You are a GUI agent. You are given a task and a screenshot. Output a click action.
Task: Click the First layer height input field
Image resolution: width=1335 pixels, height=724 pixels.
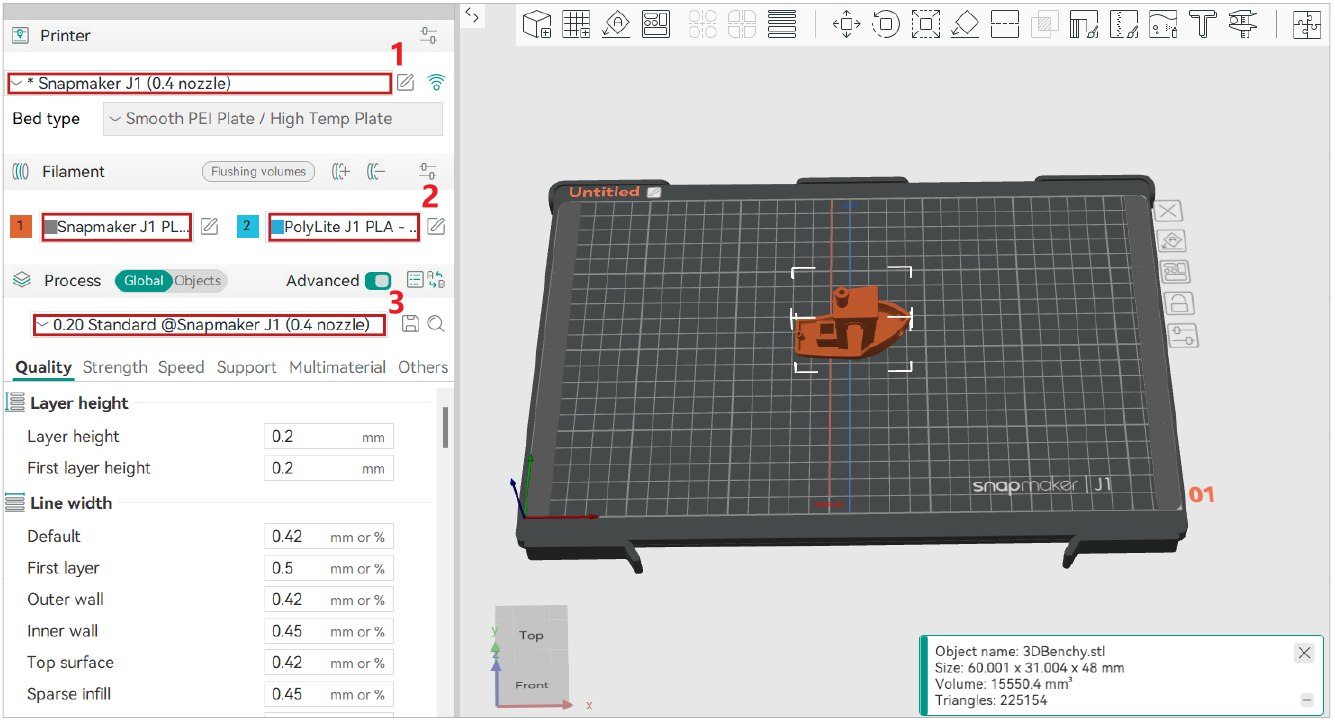click(x=329, y=468)
